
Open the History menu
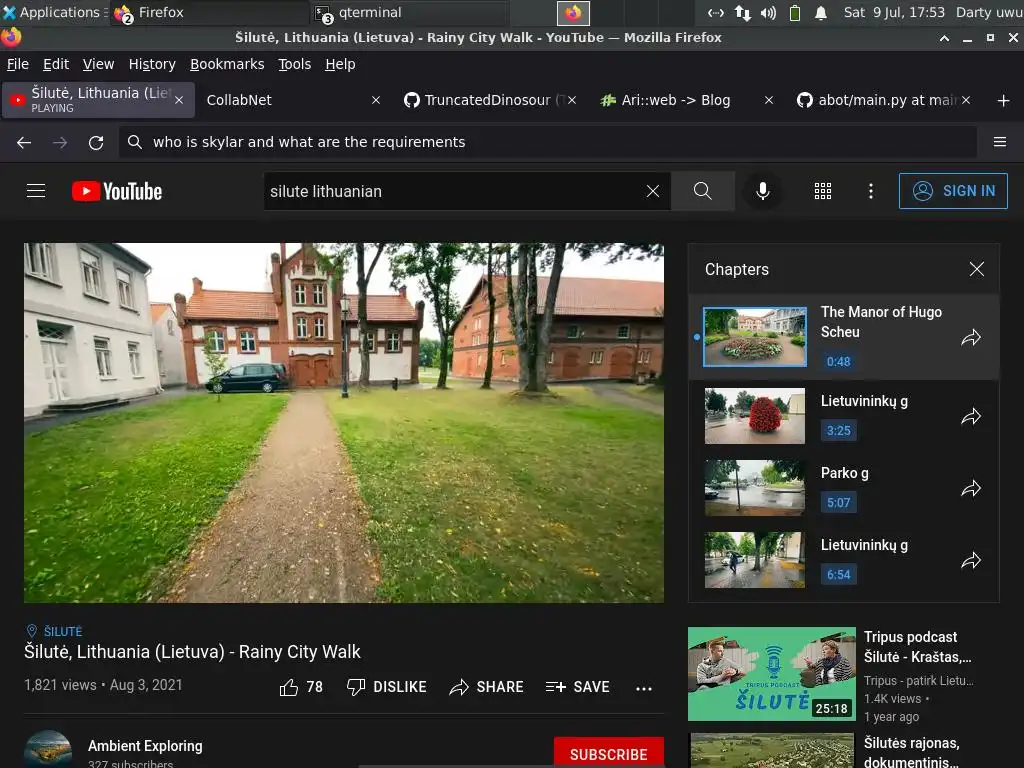click(x=152, y=64)
